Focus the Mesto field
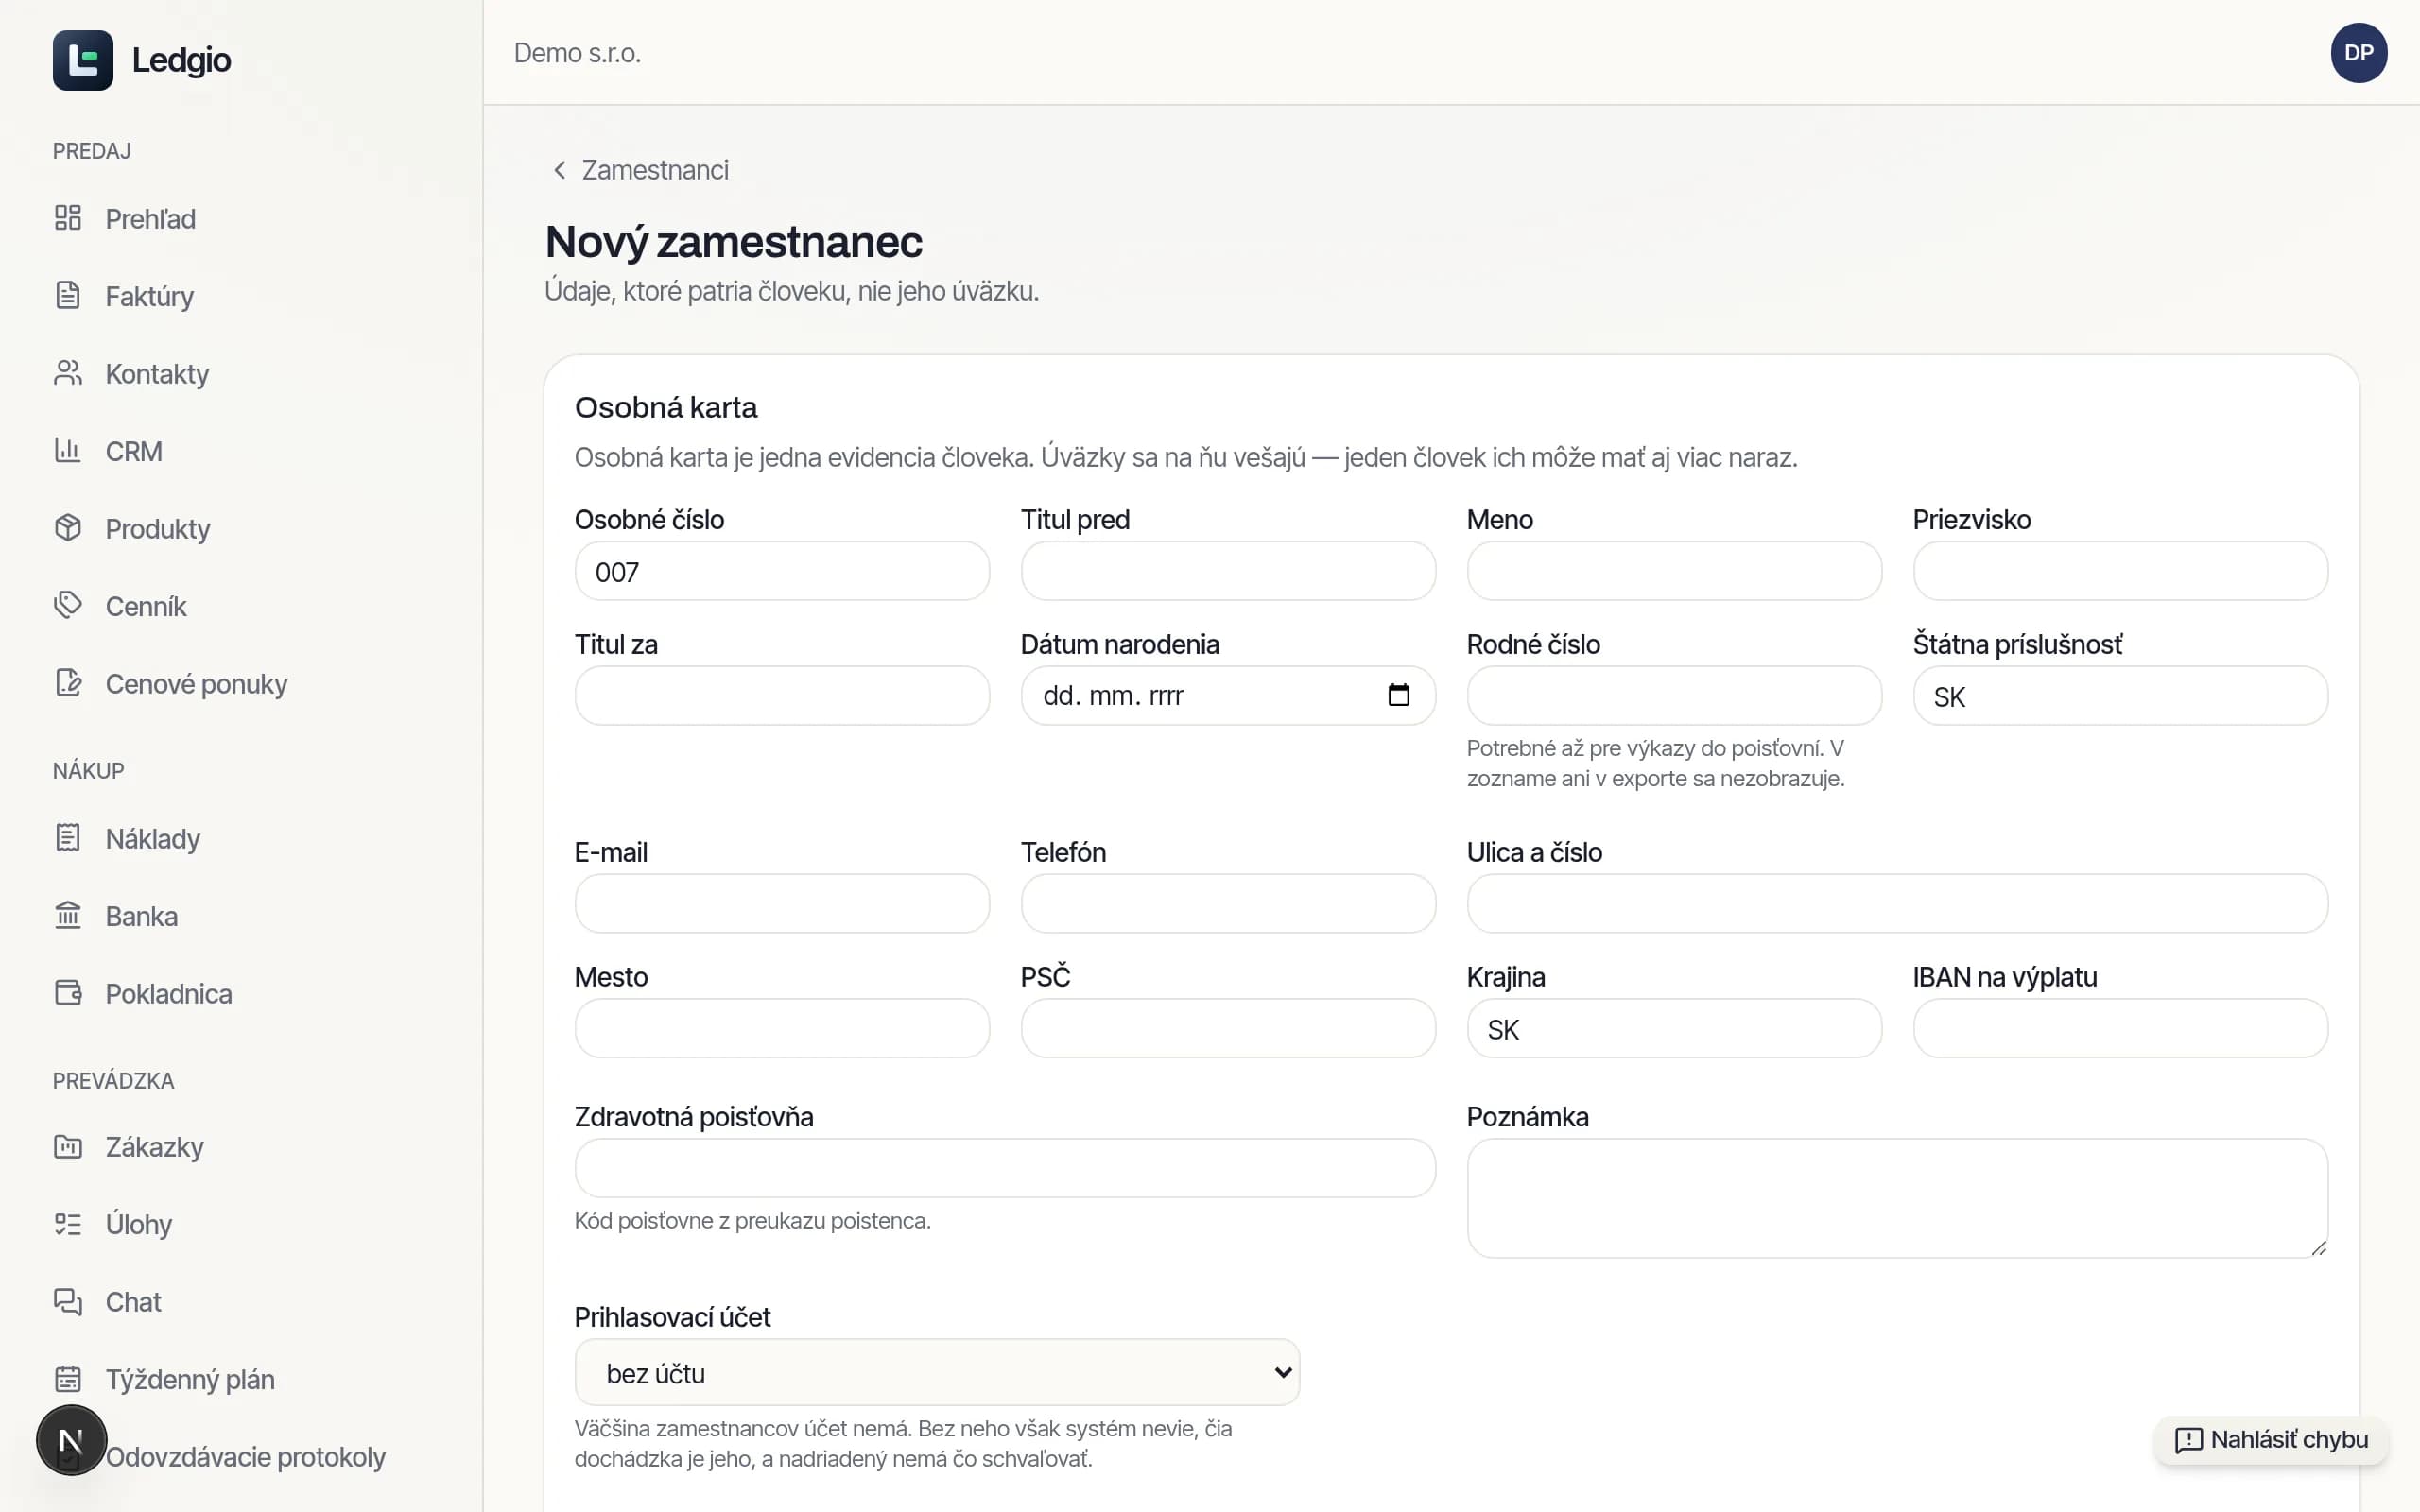Image resolution: width=2420 pixels, height=1512 pixels. (782, 1029)
